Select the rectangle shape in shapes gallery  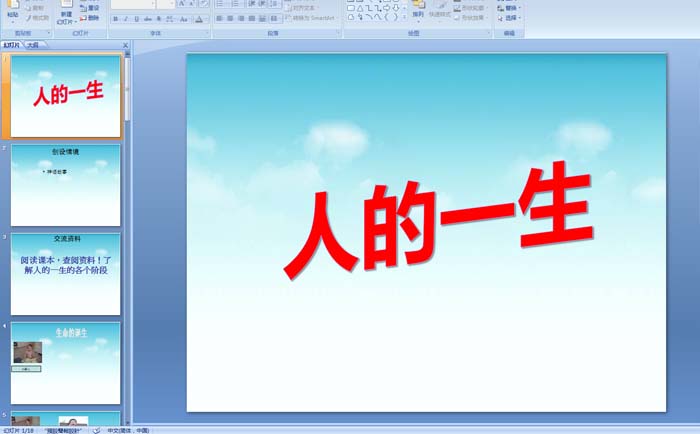click(x=351, y=8)
